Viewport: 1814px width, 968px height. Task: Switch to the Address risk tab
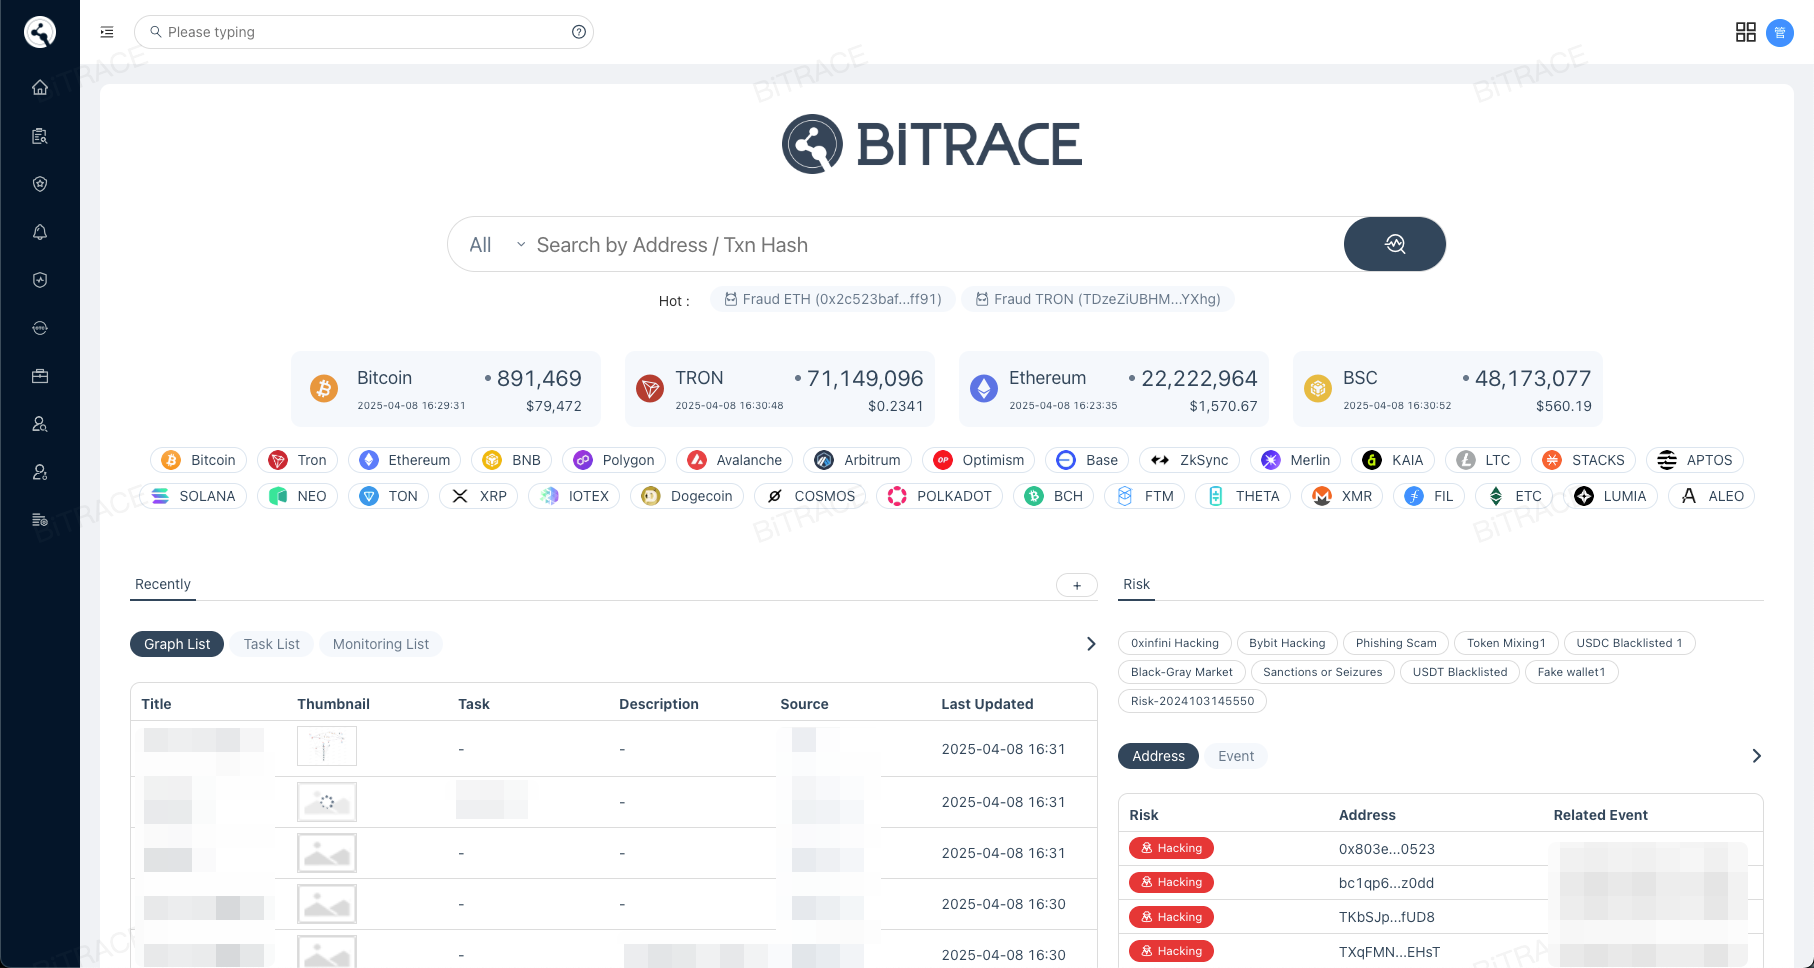tap(1158, 756)
